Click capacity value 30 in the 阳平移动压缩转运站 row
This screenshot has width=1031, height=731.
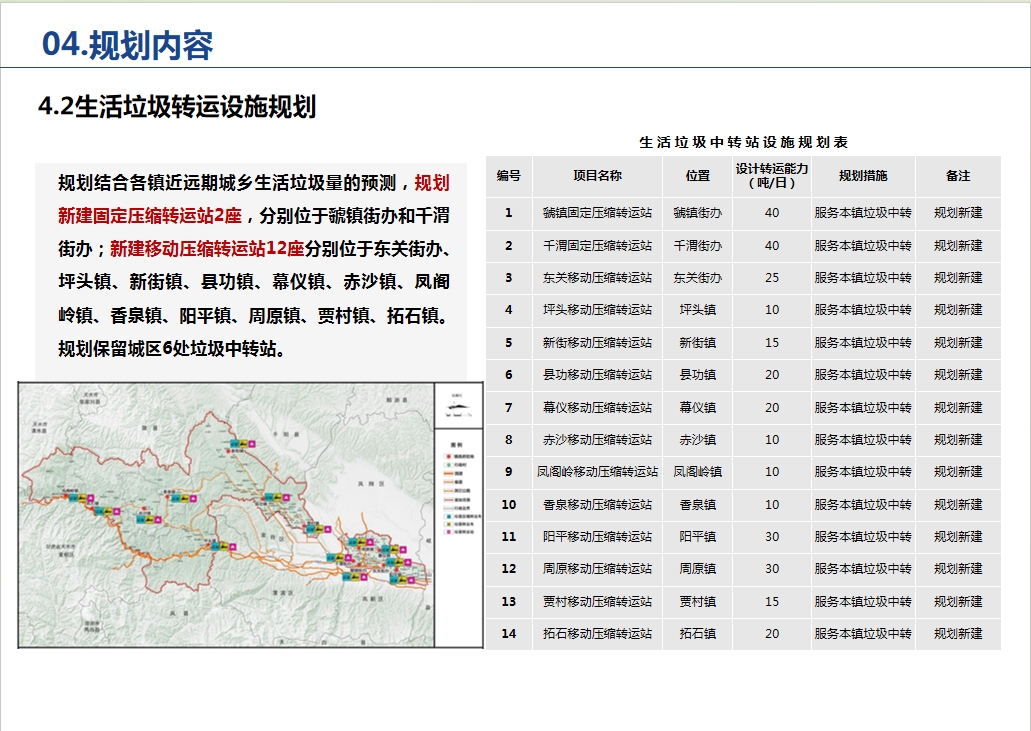[772, 536]
